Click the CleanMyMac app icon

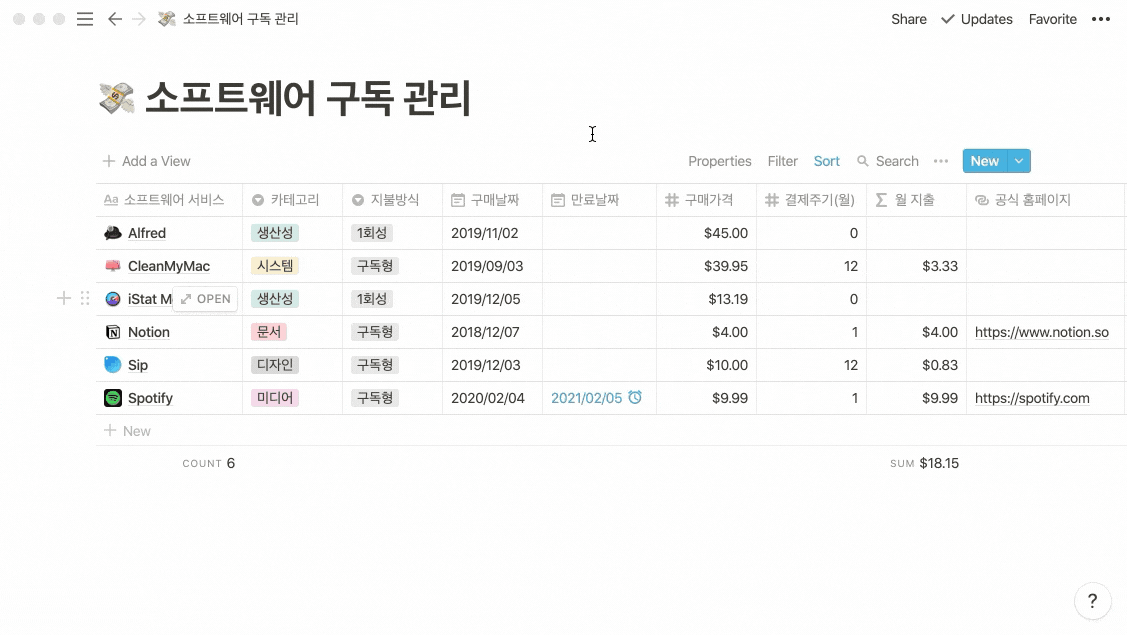coord(113,266)
